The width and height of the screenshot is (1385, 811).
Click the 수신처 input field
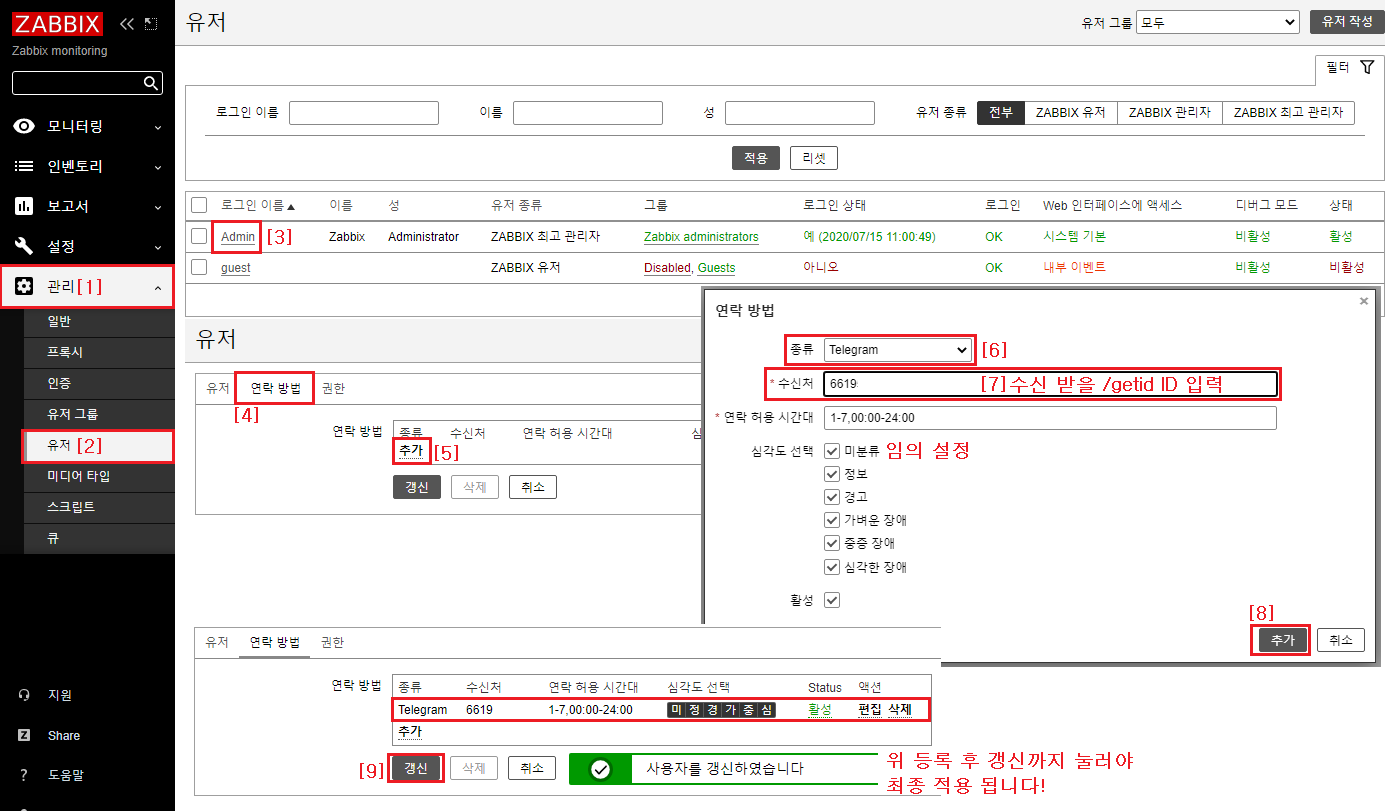[1050, 384]
